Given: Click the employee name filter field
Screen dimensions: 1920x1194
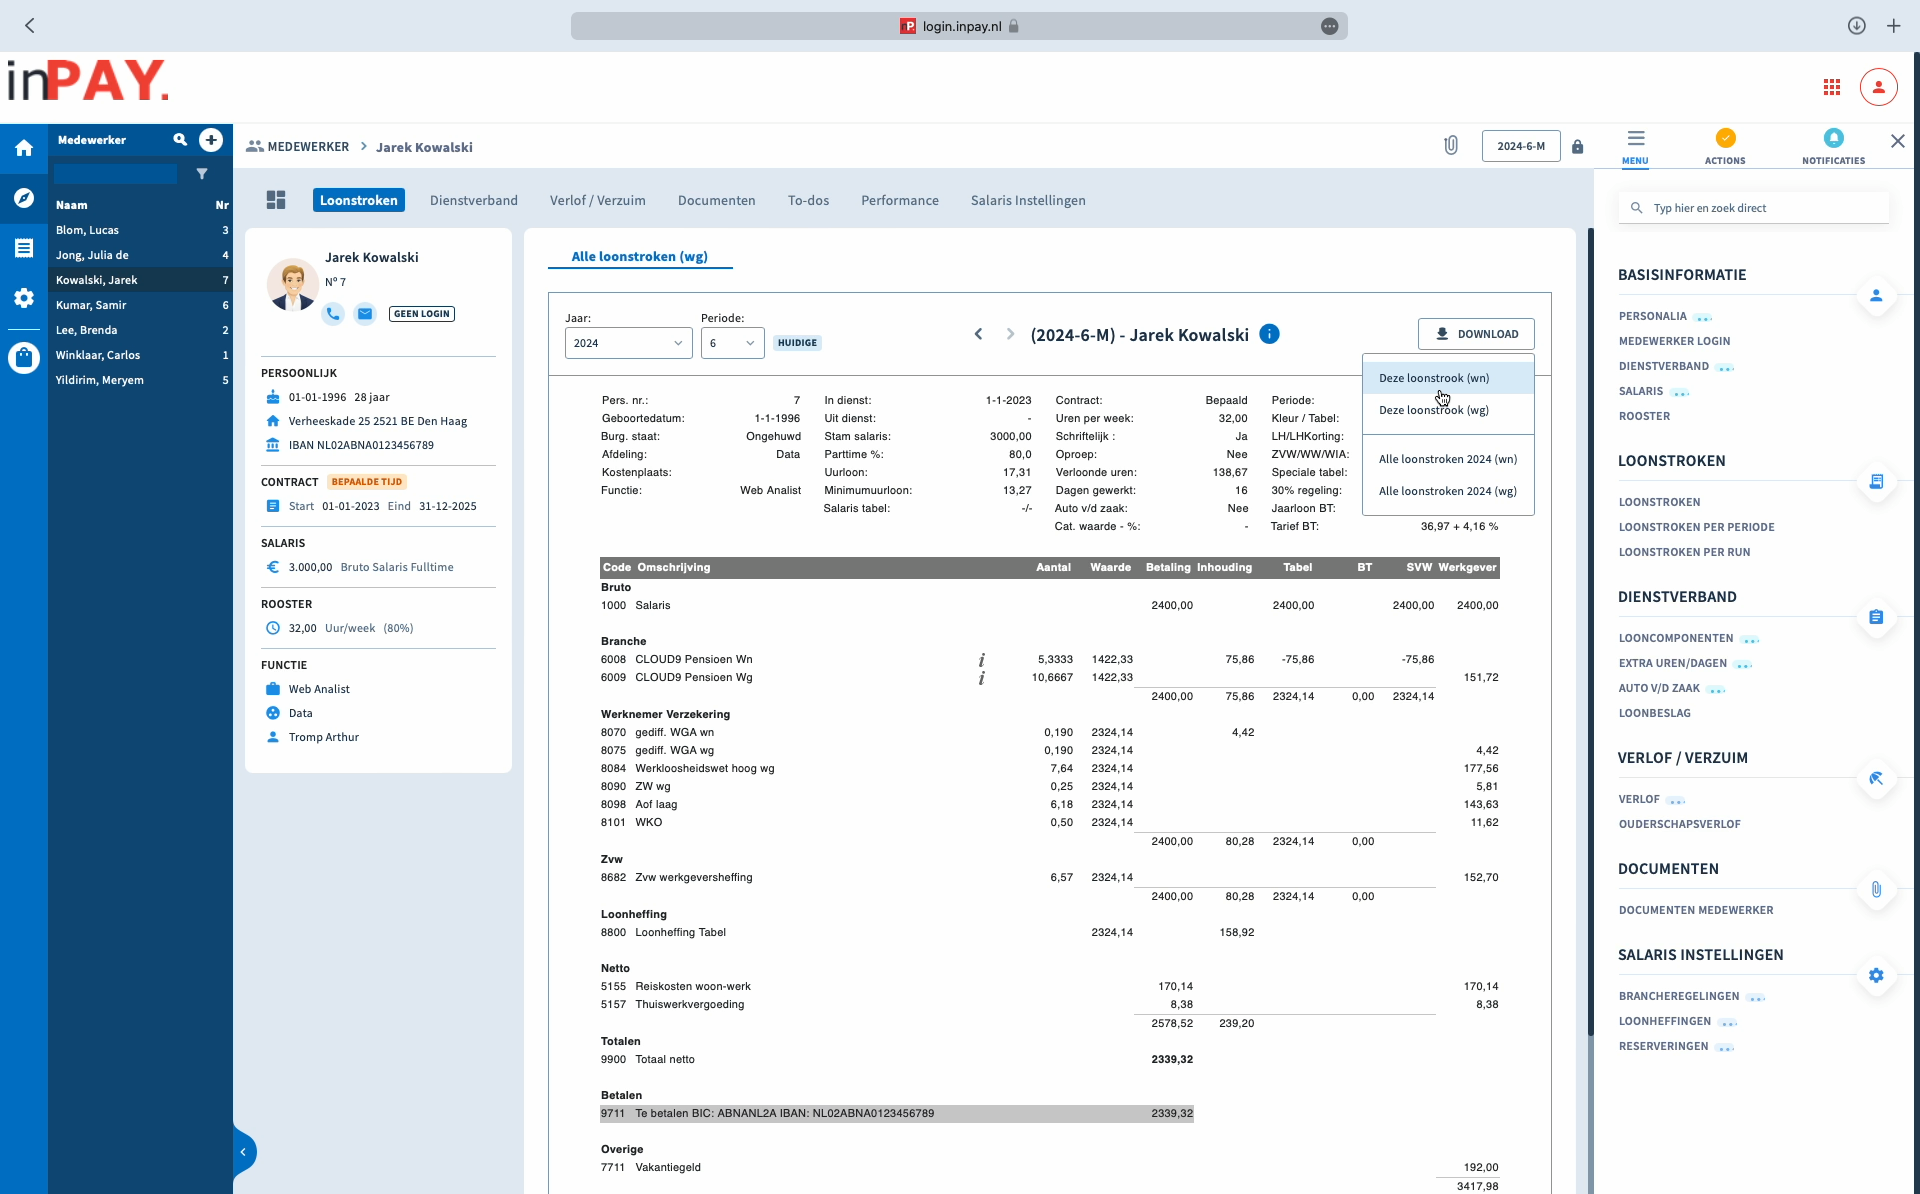Looking at the screenshot, I should click(116, 174).
